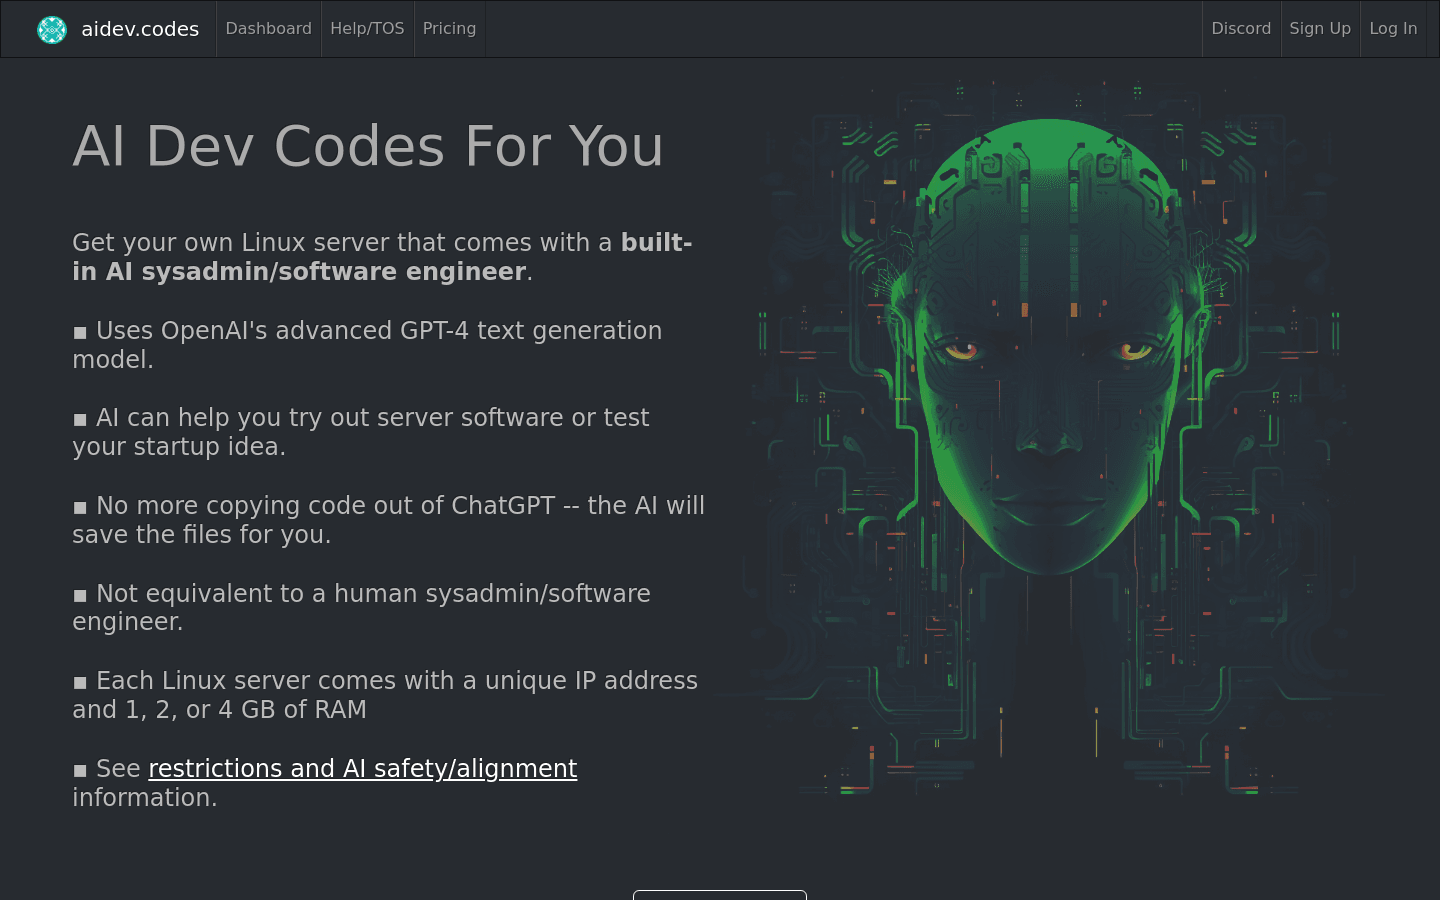The image size is (1440, 900).
Task: Click the outlined button at page bottom
Action: point(719,896)
